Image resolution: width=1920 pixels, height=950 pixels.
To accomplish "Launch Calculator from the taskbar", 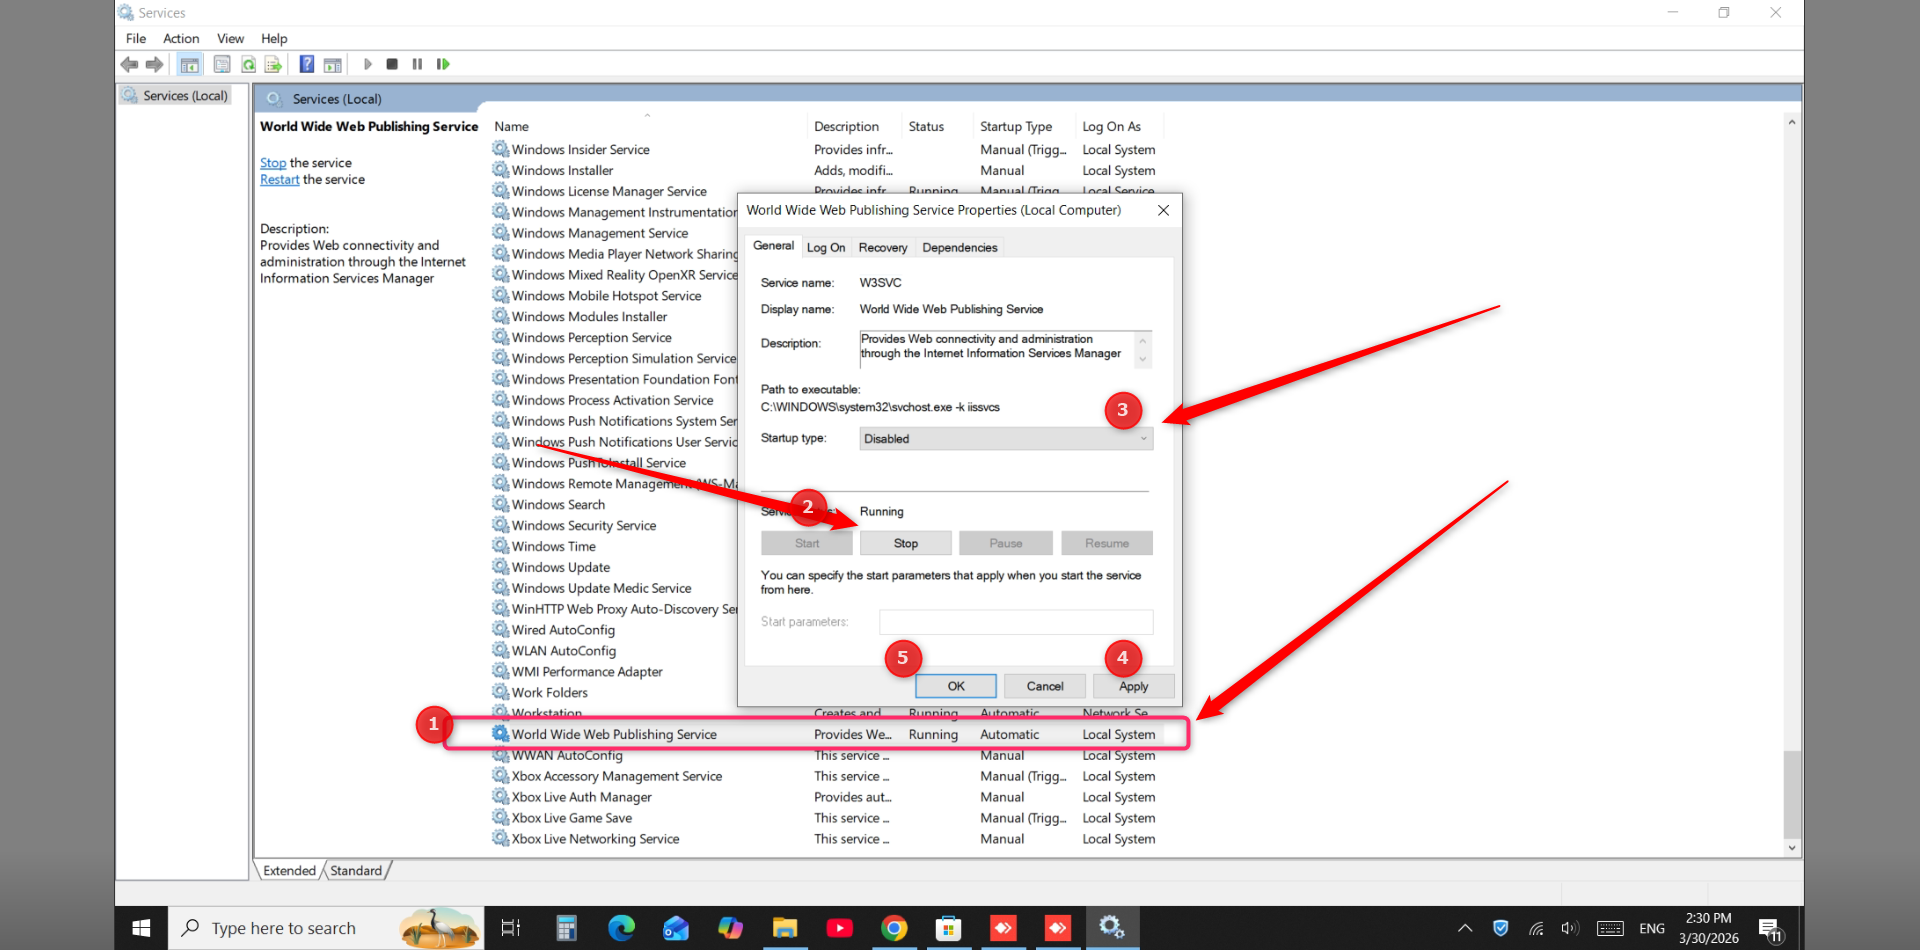I will coord(567,928).
